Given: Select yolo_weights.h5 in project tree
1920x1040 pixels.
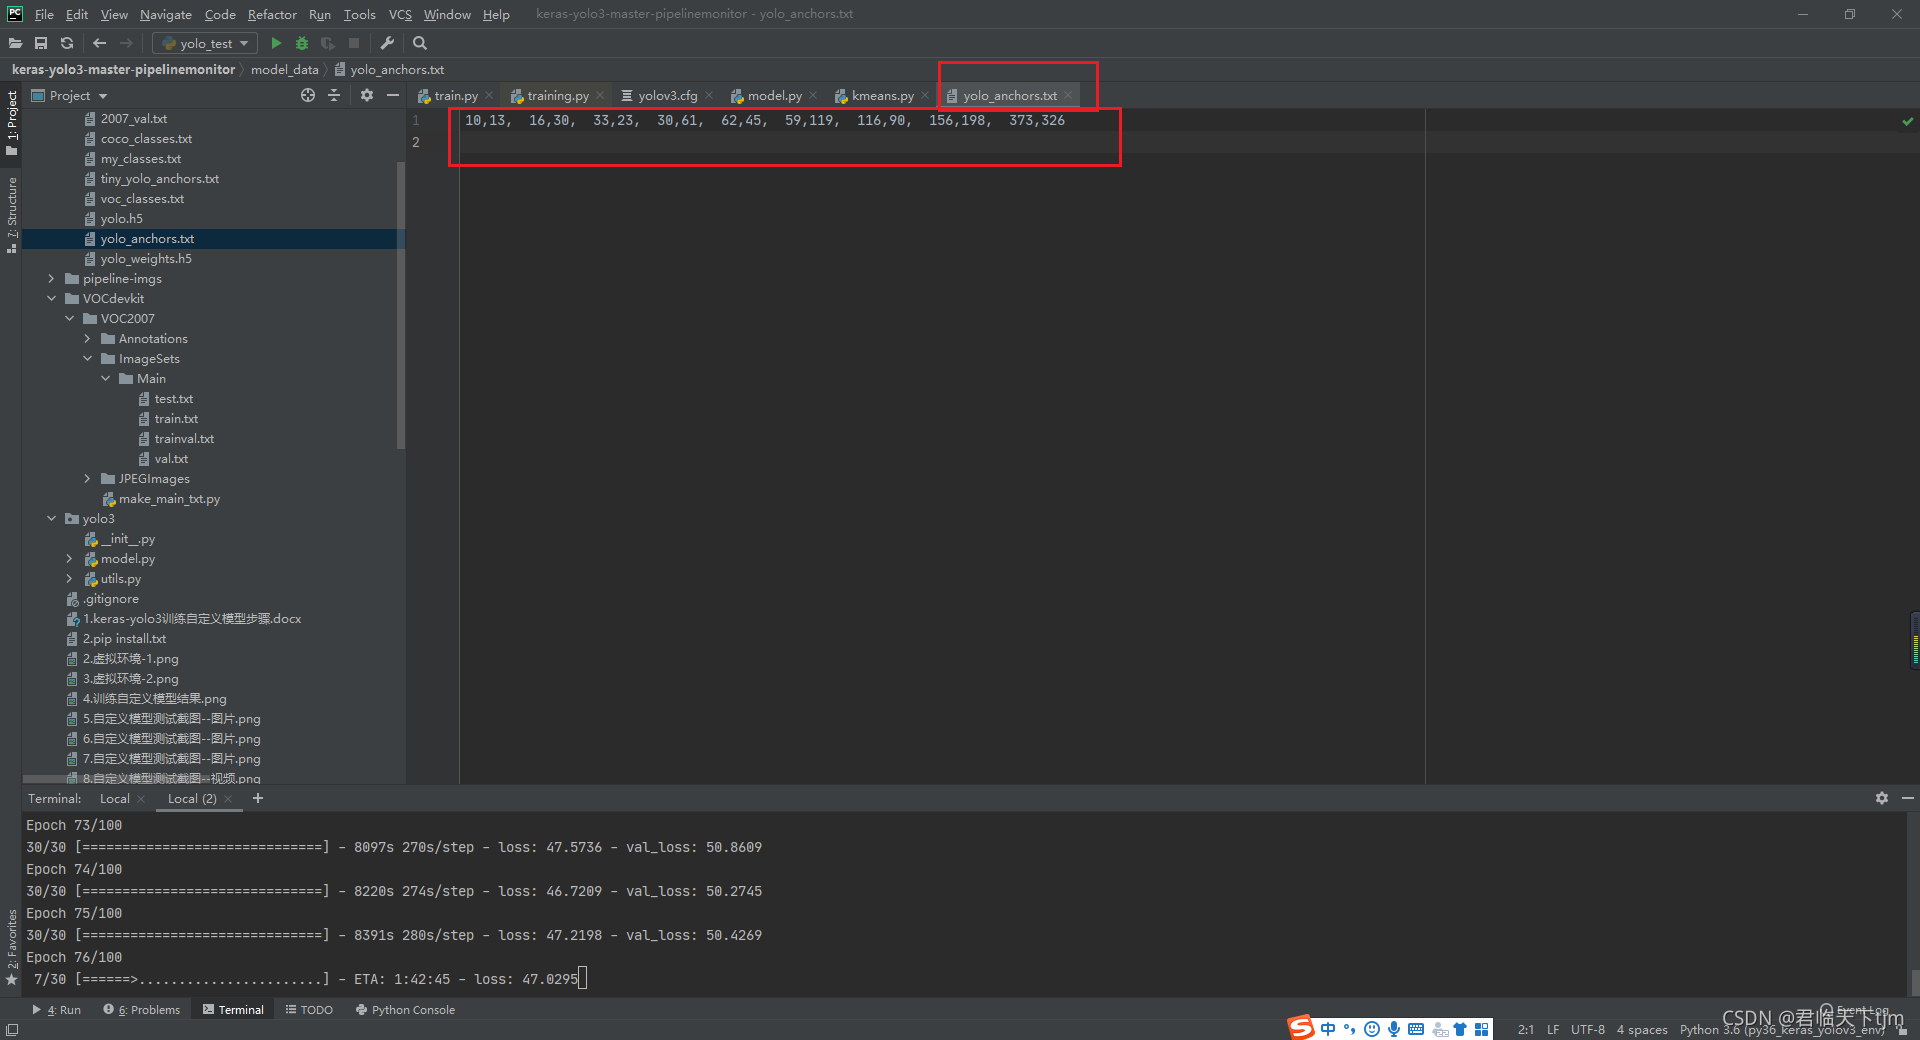Looking at the screenshot, I should (x=145, y=259).
